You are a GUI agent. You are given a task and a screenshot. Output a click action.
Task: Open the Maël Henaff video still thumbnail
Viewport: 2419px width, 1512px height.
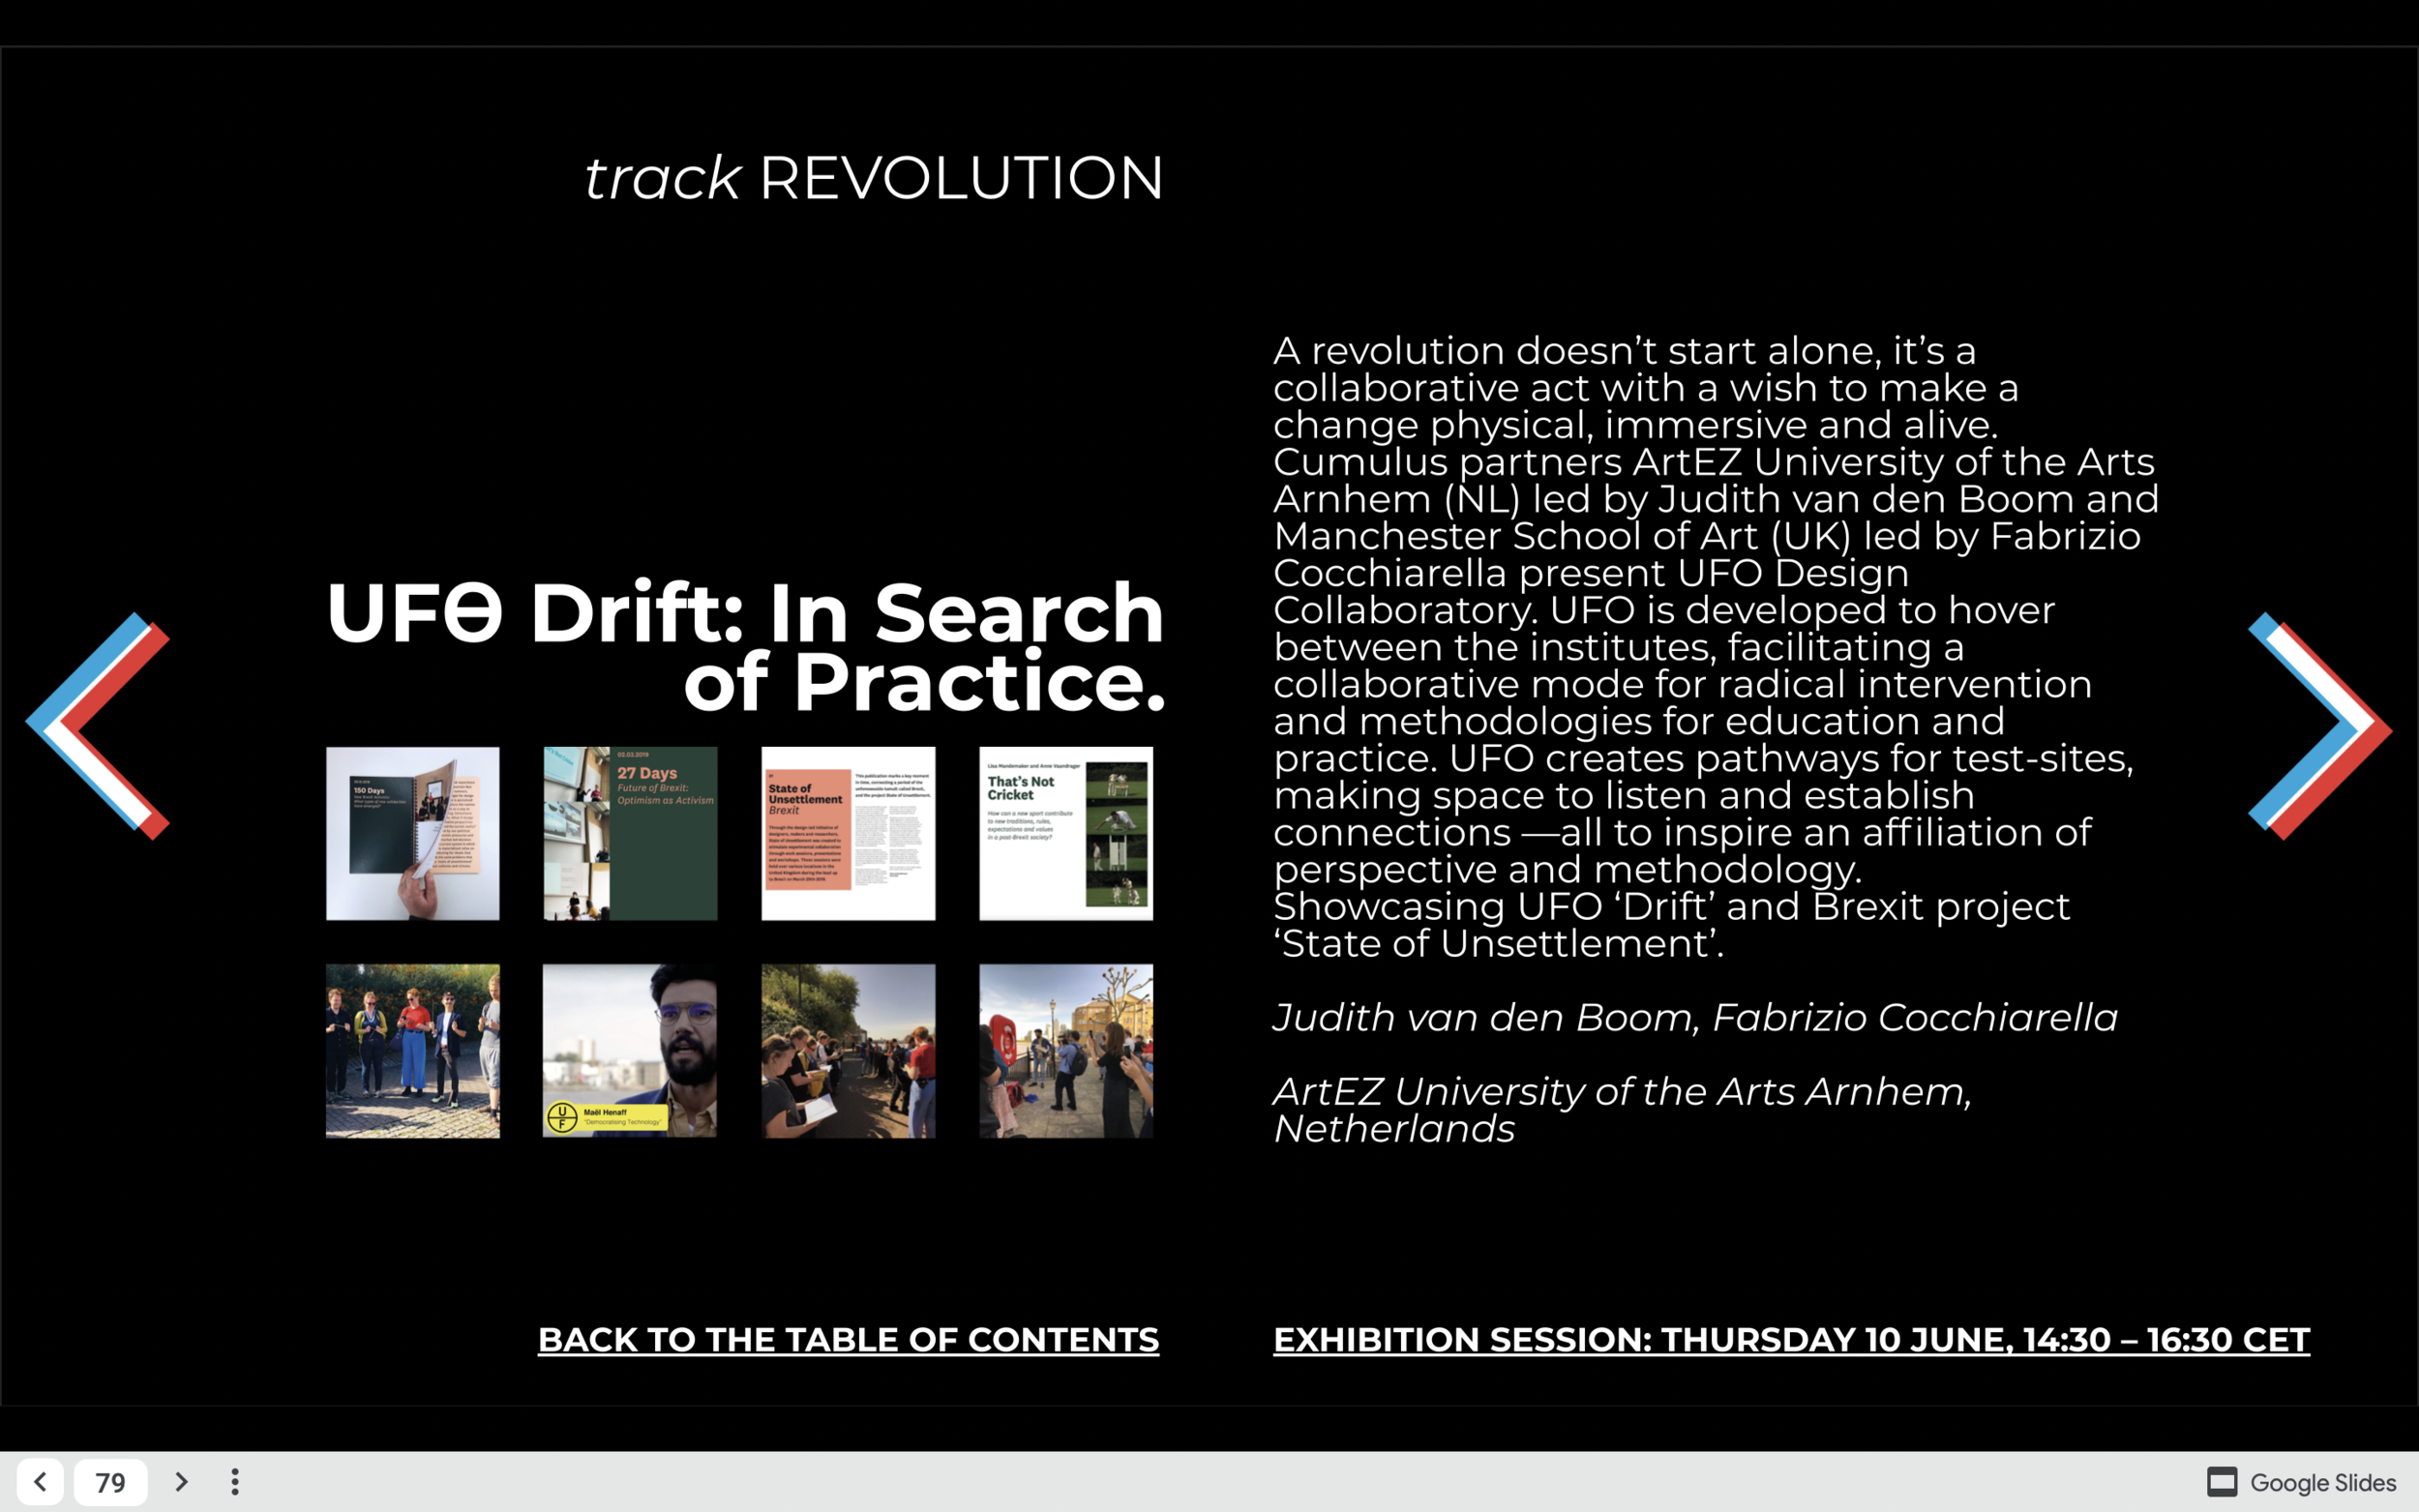(630, 1050)
